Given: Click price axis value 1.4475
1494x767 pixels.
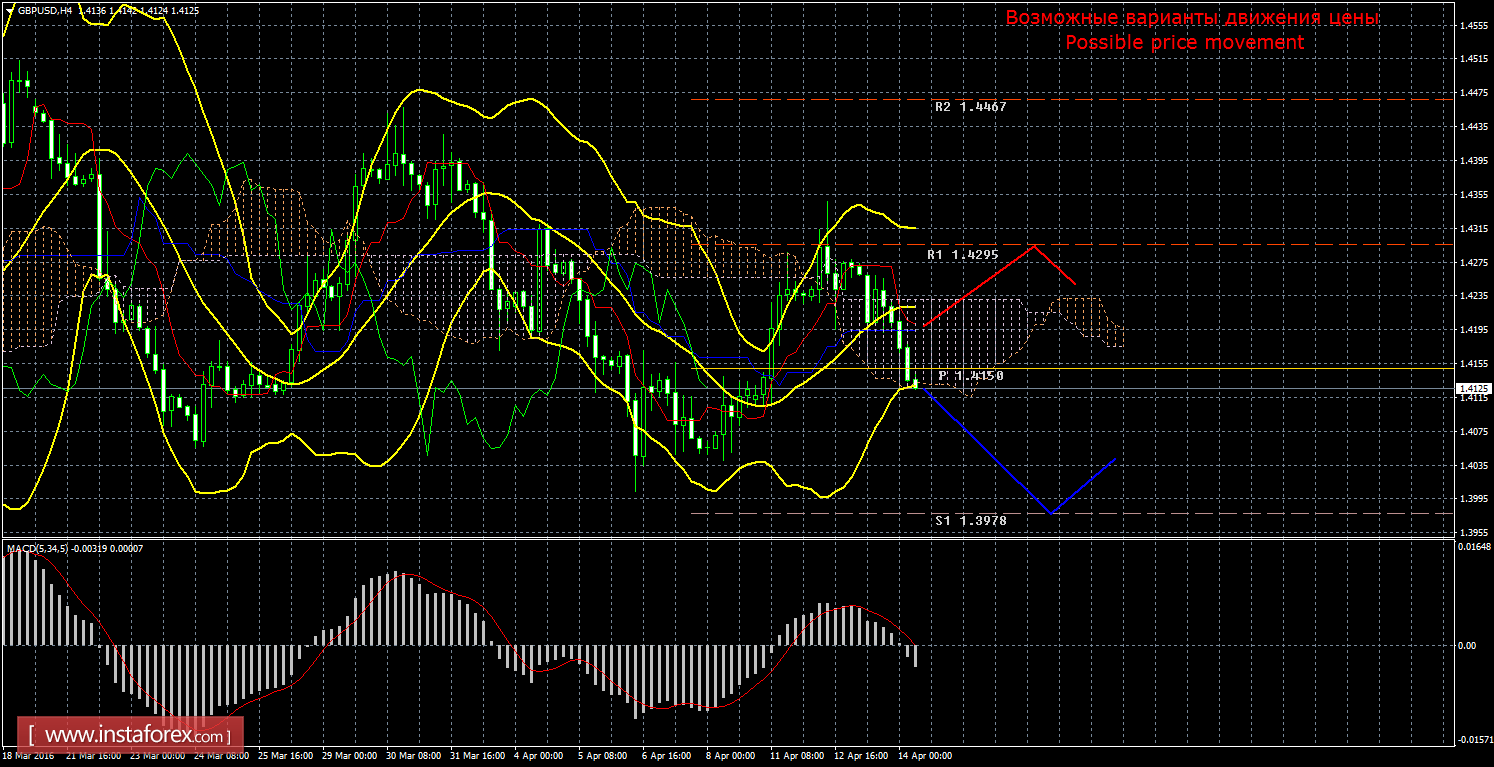Looking at the screenshot, I should pyautogui.click(x=1473, y=93).
